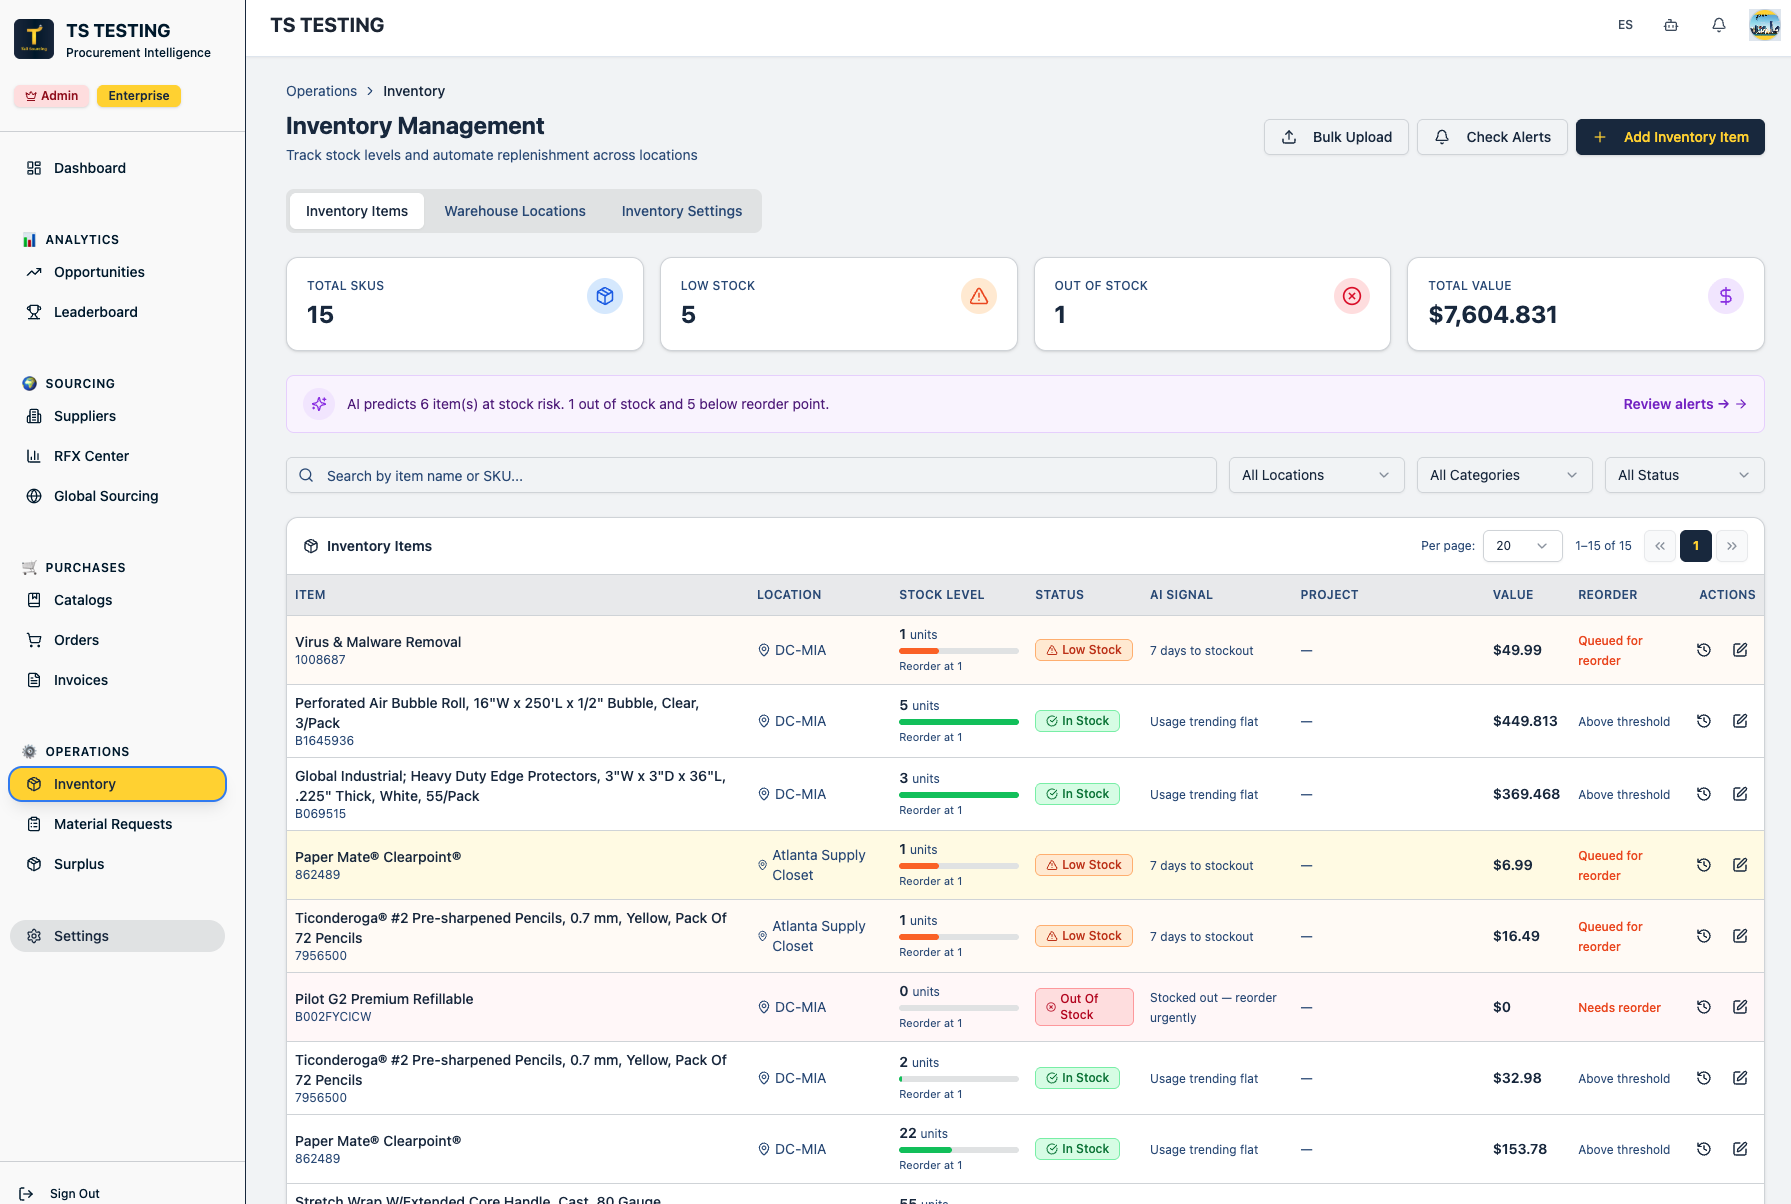
Task: Open history for Paper Mate Clearpoint Atlanta row
Action: point(1704,865)
